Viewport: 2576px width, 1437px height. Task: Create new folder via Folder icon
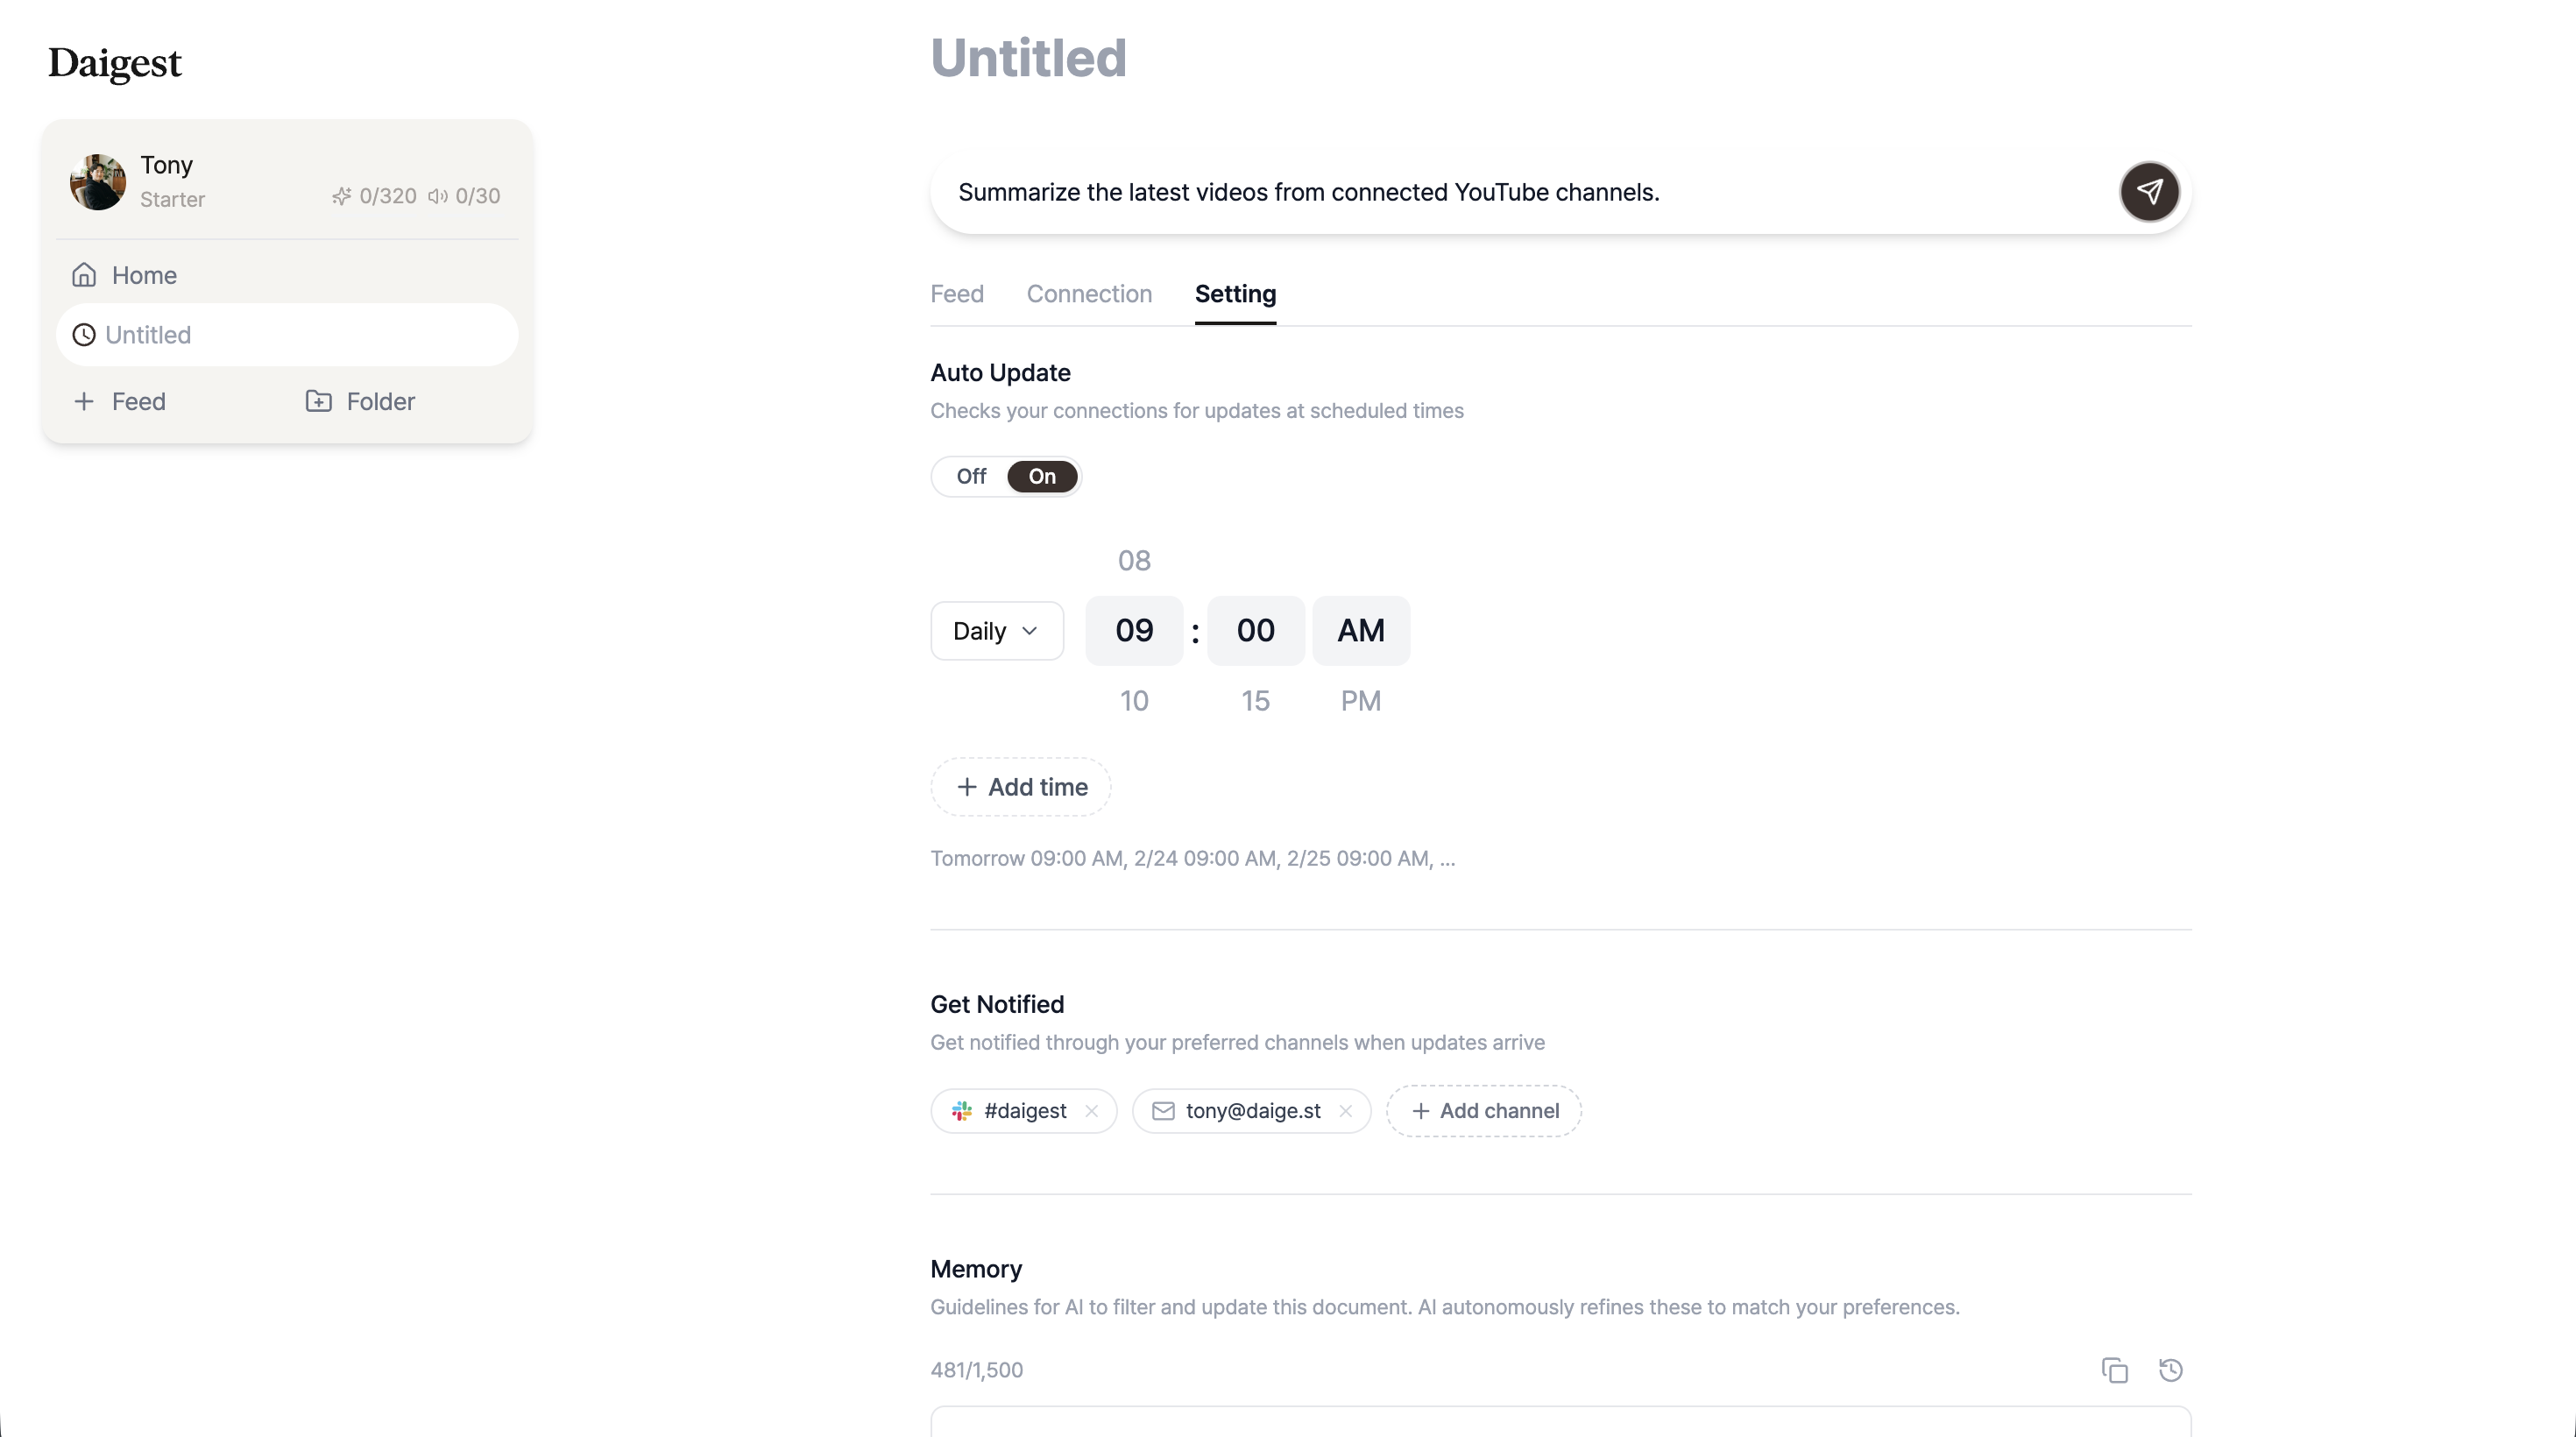(x=318, y=401)
